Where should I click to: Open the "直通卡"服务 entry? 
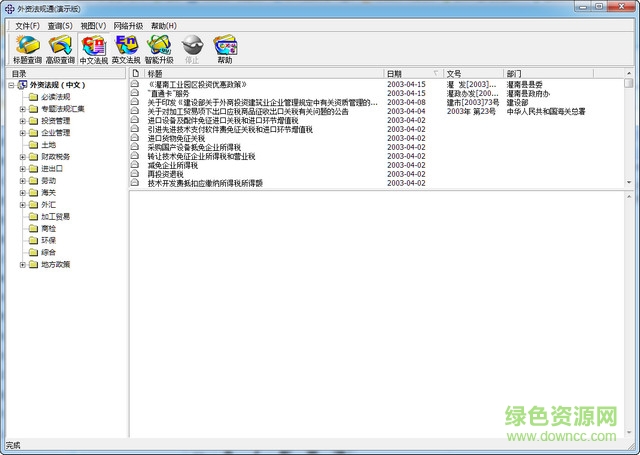coord(168,93)
